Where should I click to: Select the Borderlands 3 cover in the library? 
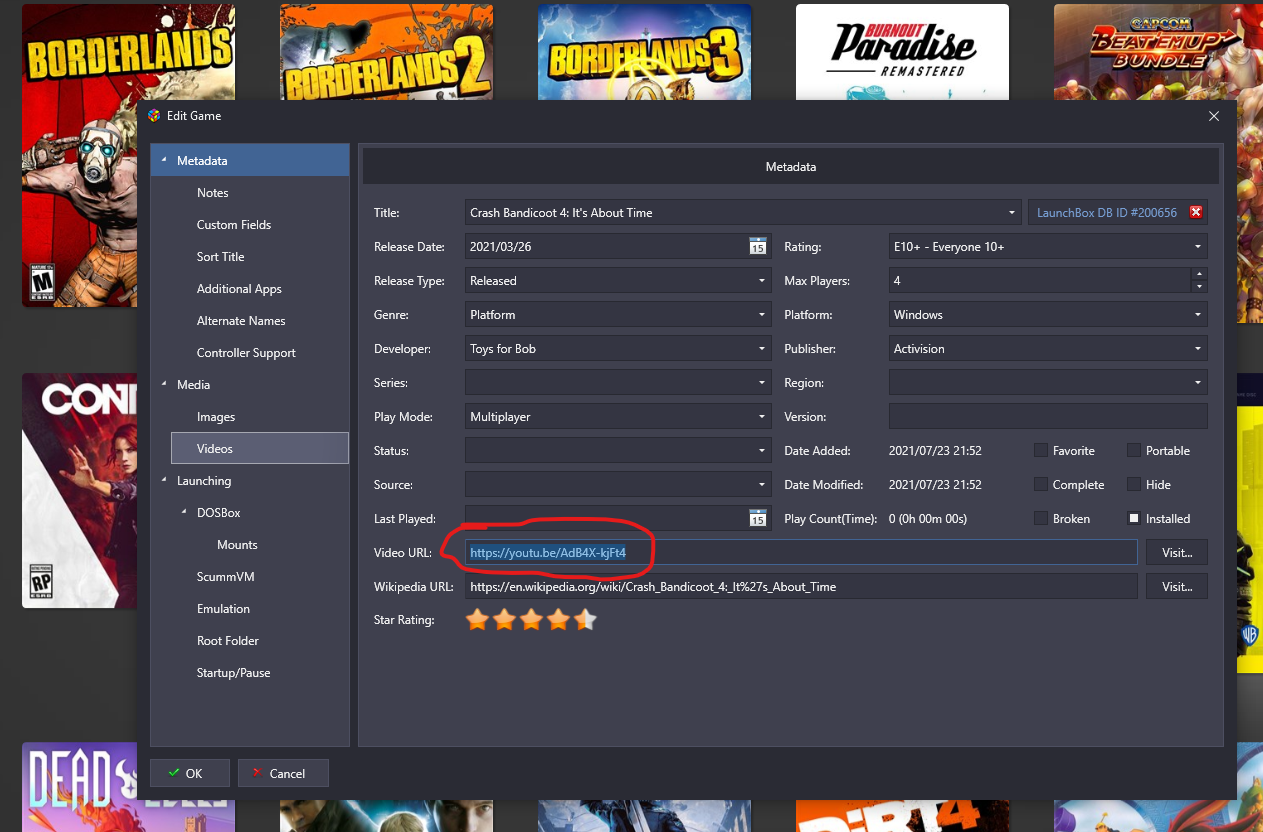coord(645,52)
